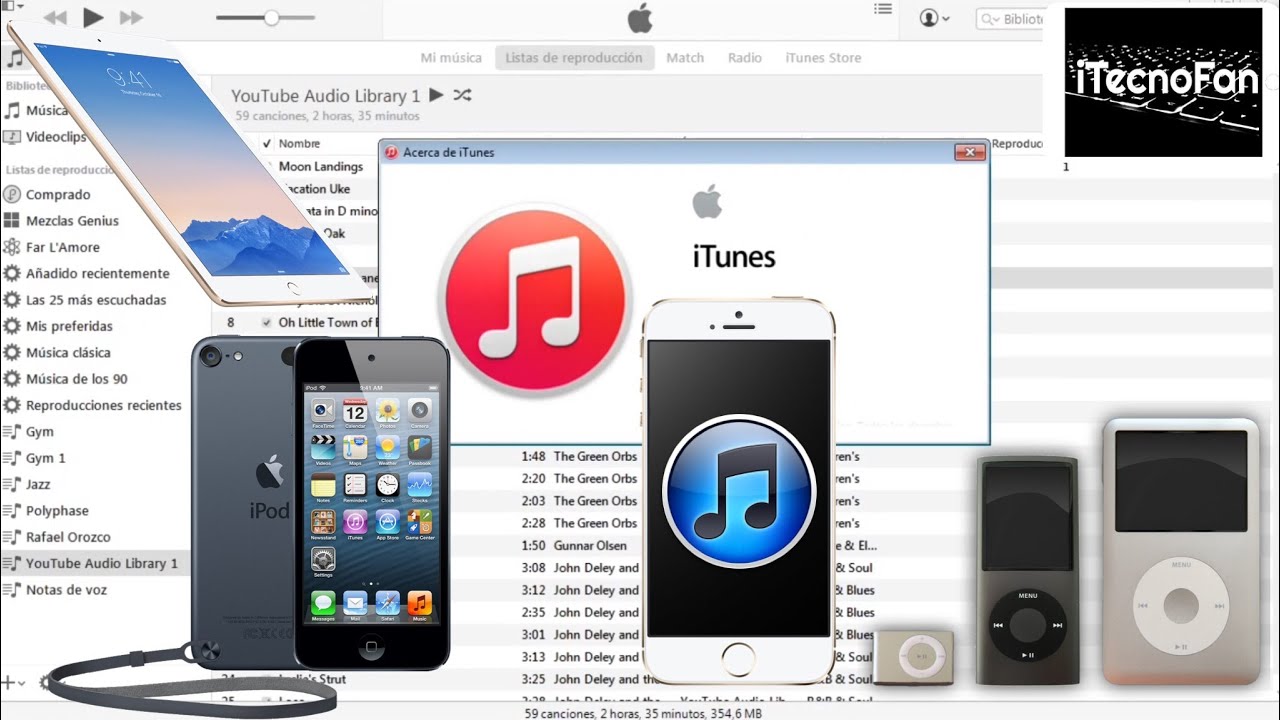Toggle the checkmark column header checkbox
Image resolution: width=1280 pixels, height=720 pixels.
(x=267, y=144)
